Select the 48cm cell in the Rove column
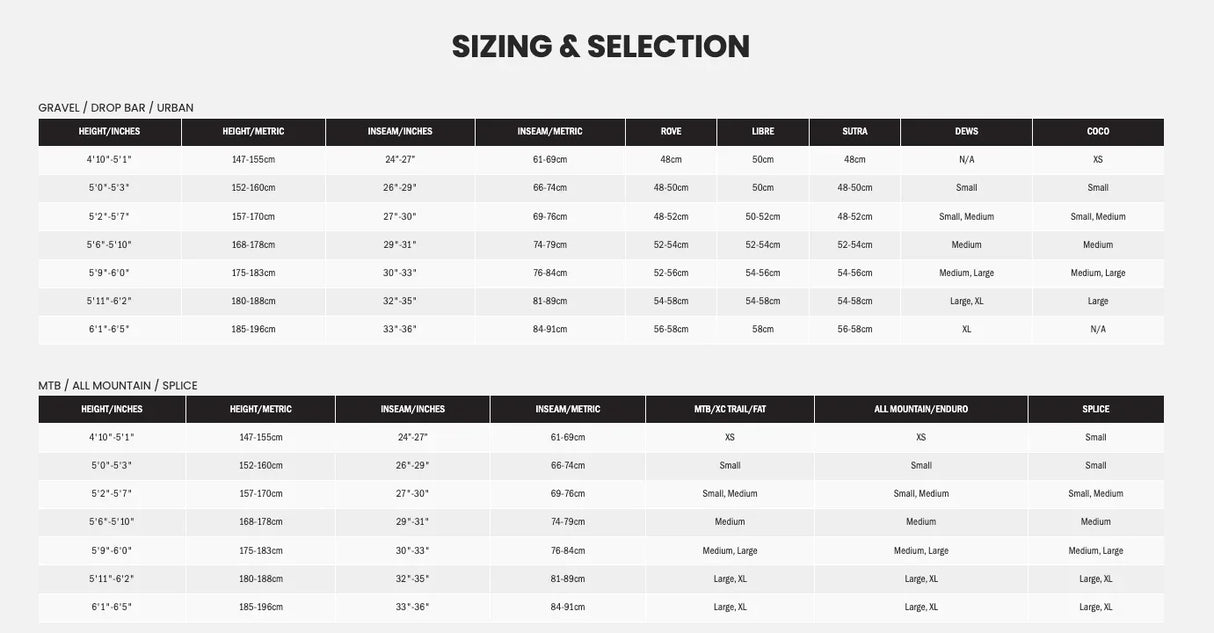Image resolution: width=1214 pixels, height=633 pixels. click(671, 160)
